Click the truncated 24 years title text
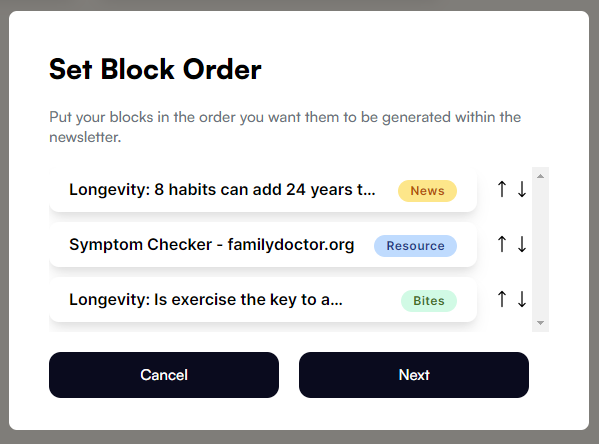 click(x=222, y=190)
